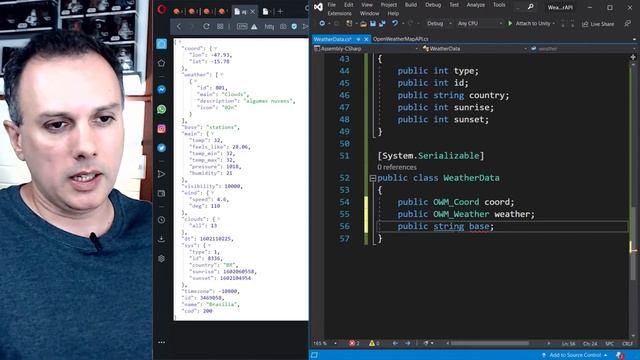
Task: Click the Save All icon
Action: pos(382,24)
